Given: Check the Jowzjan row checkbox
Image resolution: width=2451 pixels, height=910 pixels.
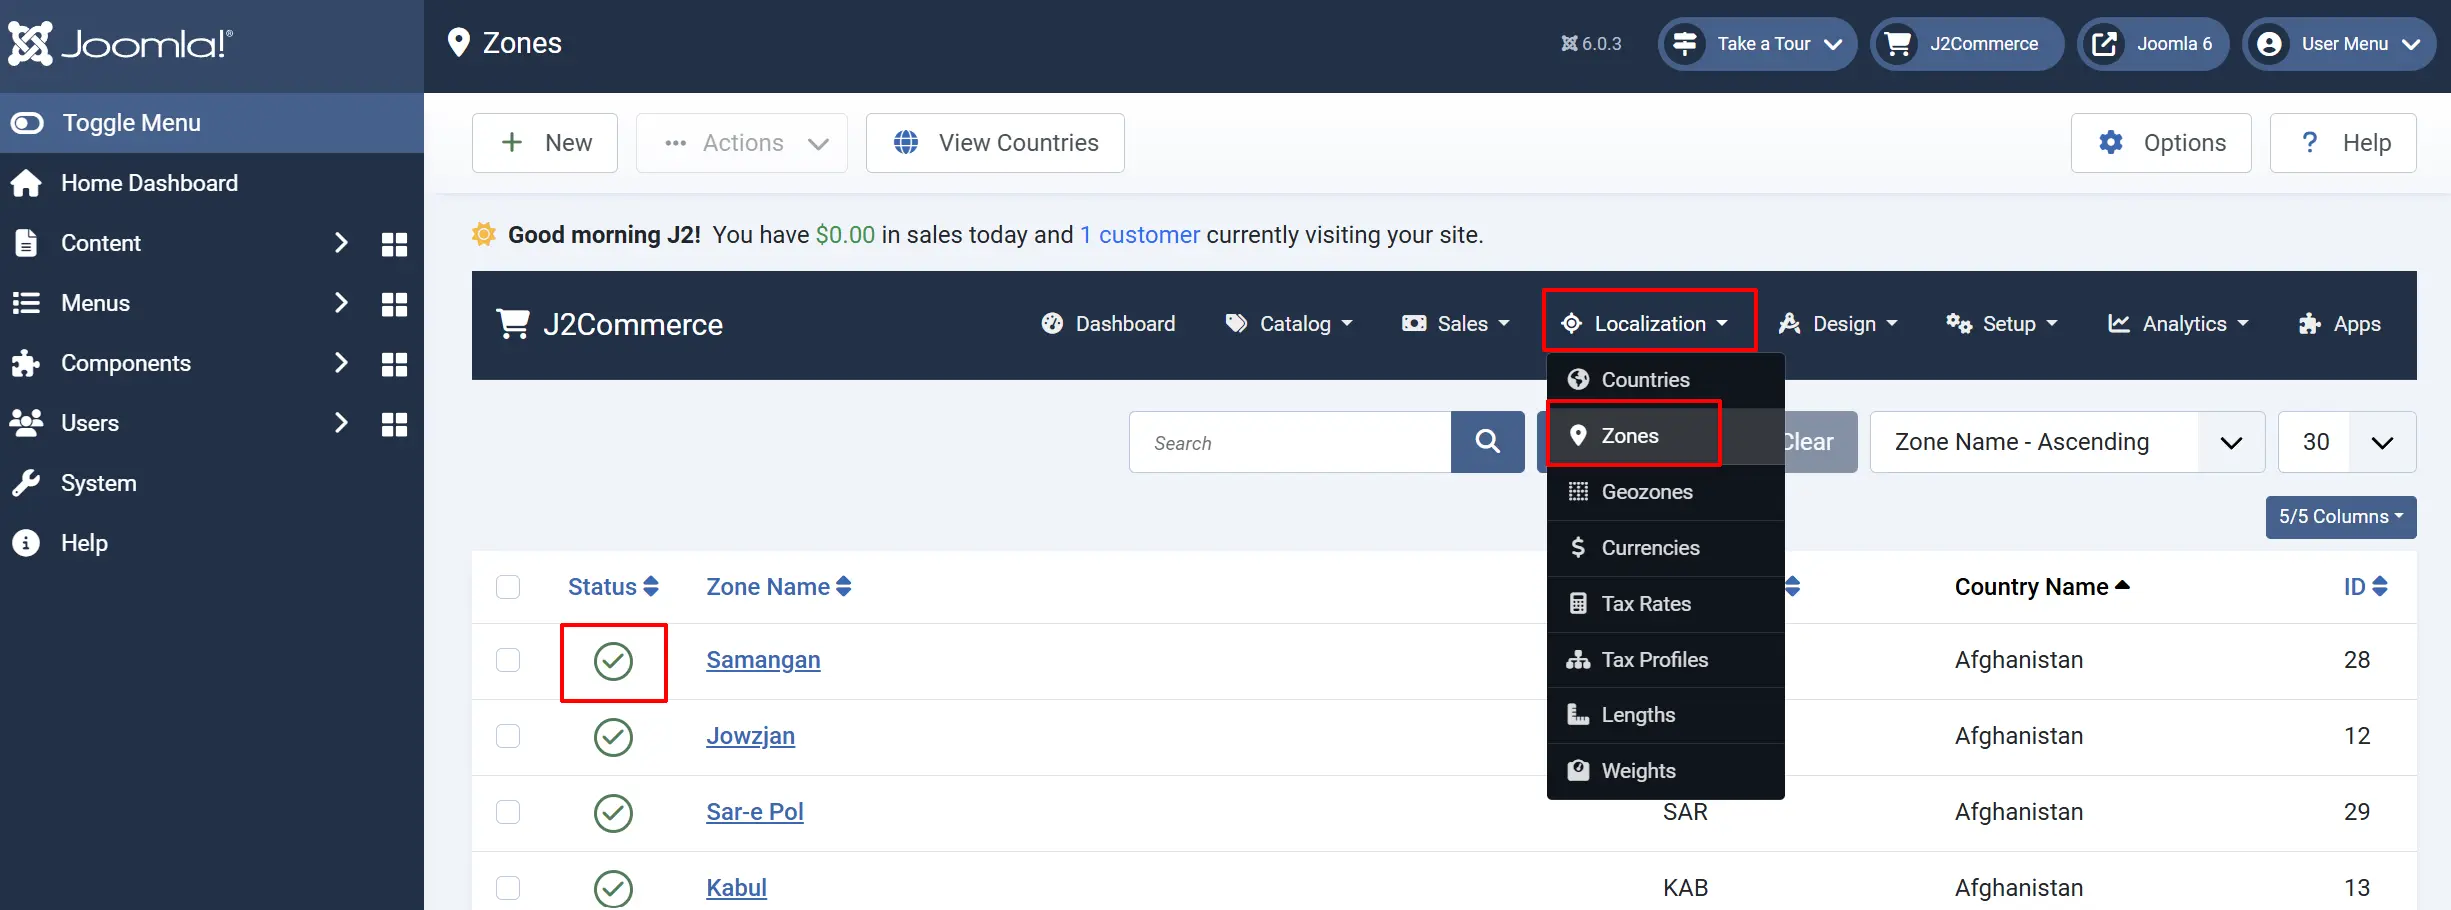Looking at the screenshot, I should point(508,736).
